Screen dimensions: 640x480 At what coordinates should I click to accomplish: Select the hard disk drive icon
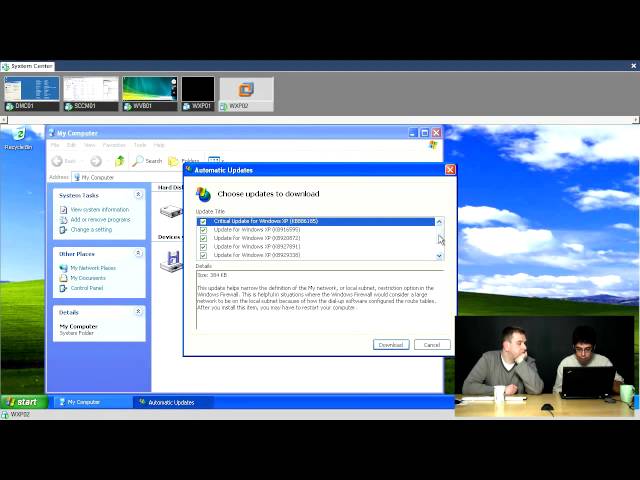[171, 211]
